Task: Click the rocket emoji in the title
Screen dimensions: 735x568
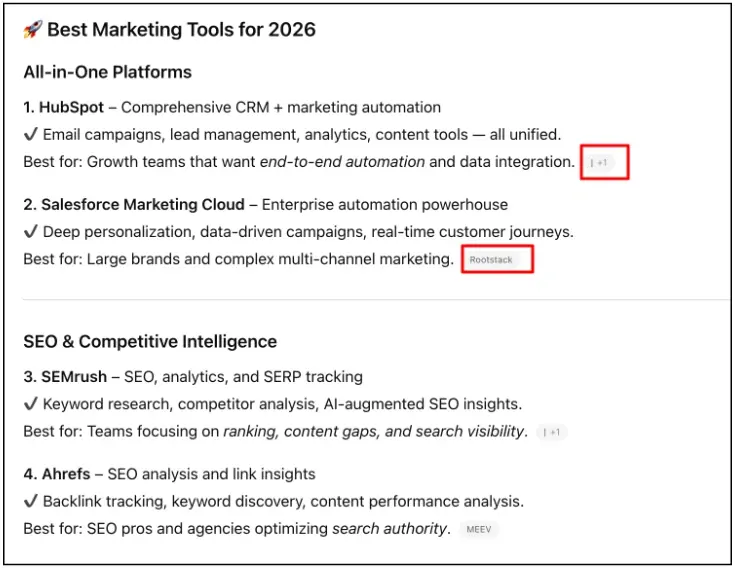Action: click(x=32, y=30)
